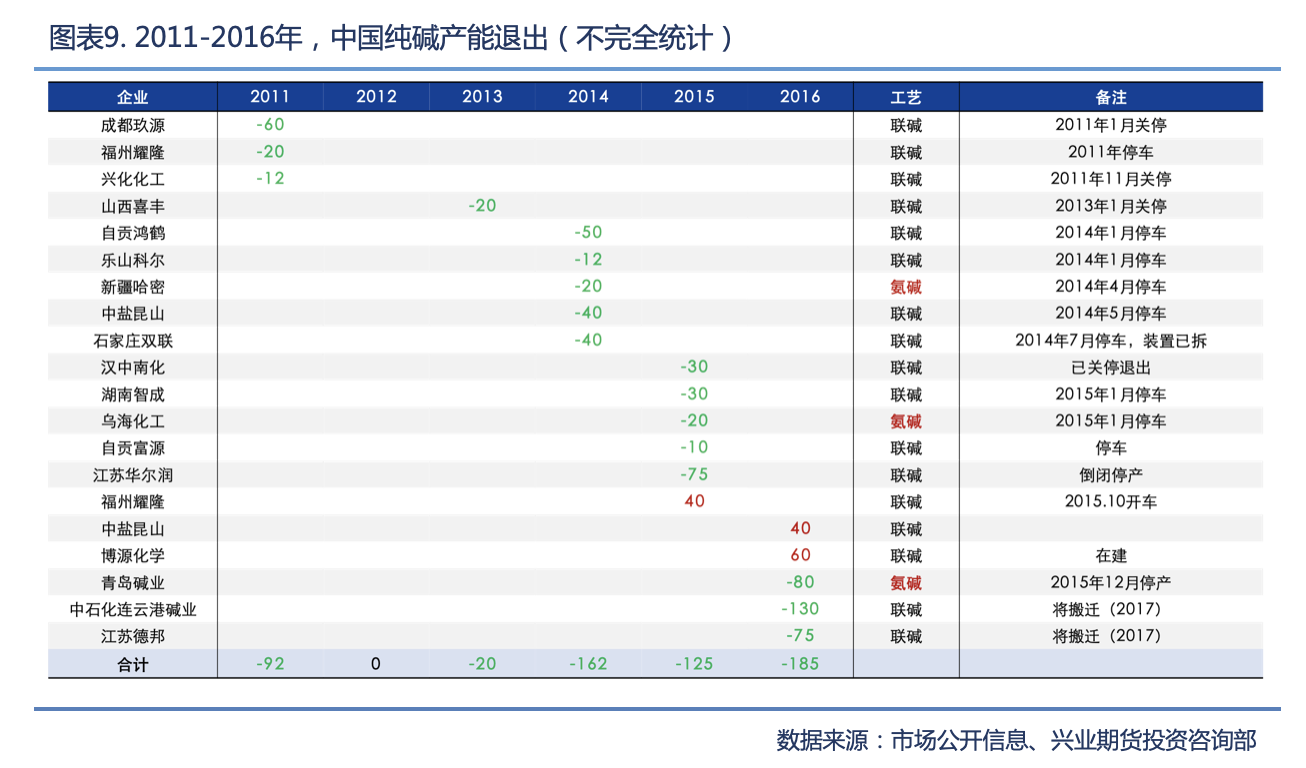Screen dimensions: 1306x768
Task: Click the 2015.10开车 remark
Action: click(1110, 502)
